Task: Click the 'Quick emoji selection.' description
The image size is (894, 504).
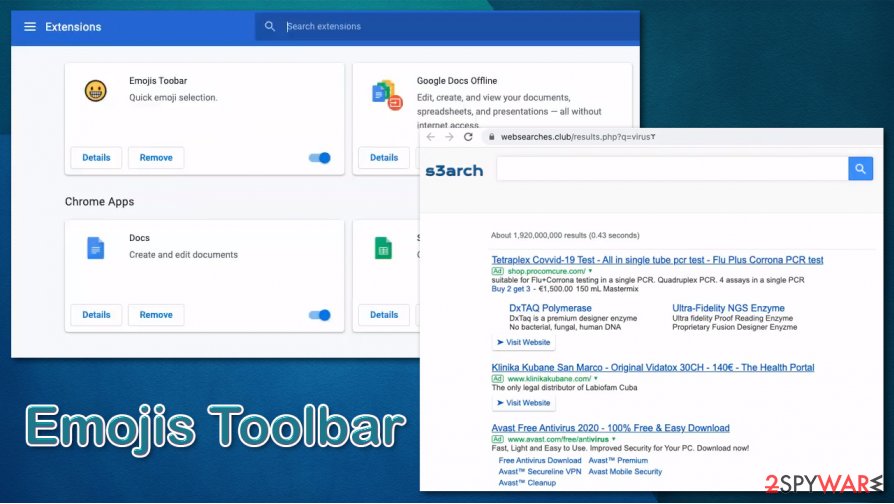Action: coord(173,97)
